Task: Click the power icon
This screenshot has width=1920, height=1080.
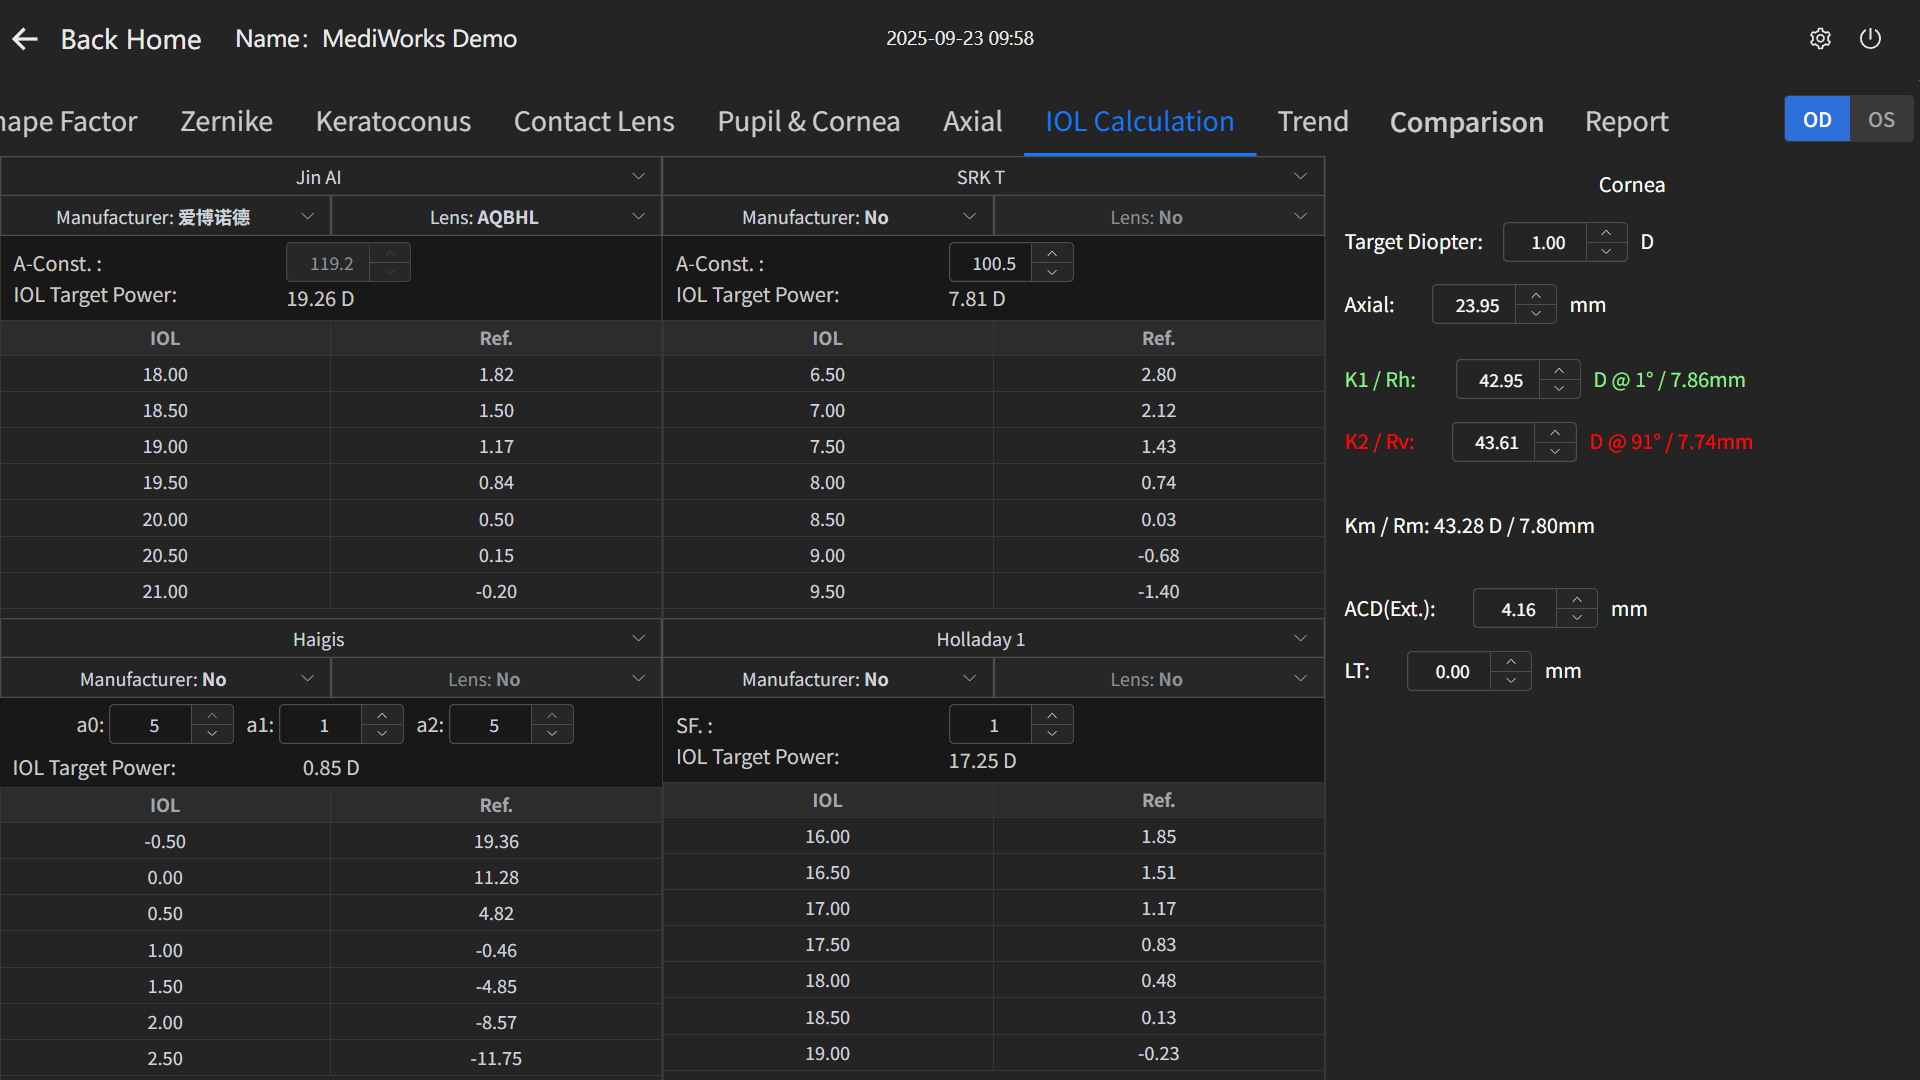Action: (x=1870, y=38)
